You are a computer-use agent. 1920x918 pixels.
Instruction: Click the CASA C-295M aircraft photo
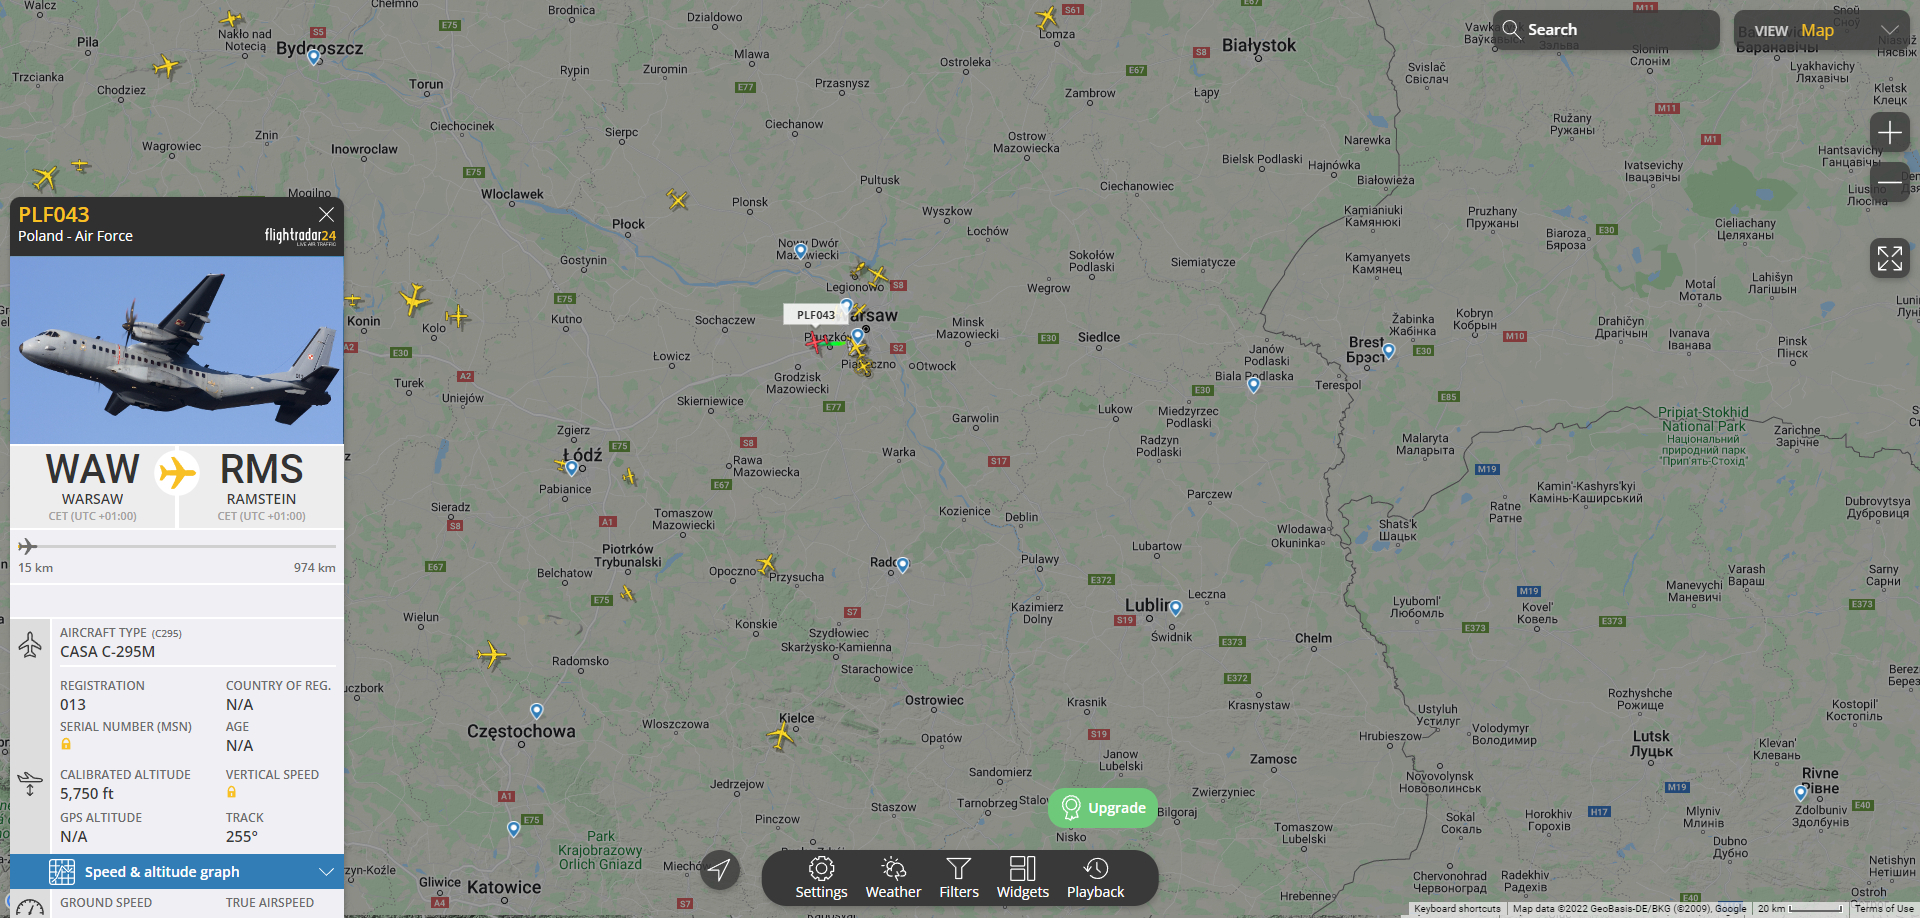[177, 350]
